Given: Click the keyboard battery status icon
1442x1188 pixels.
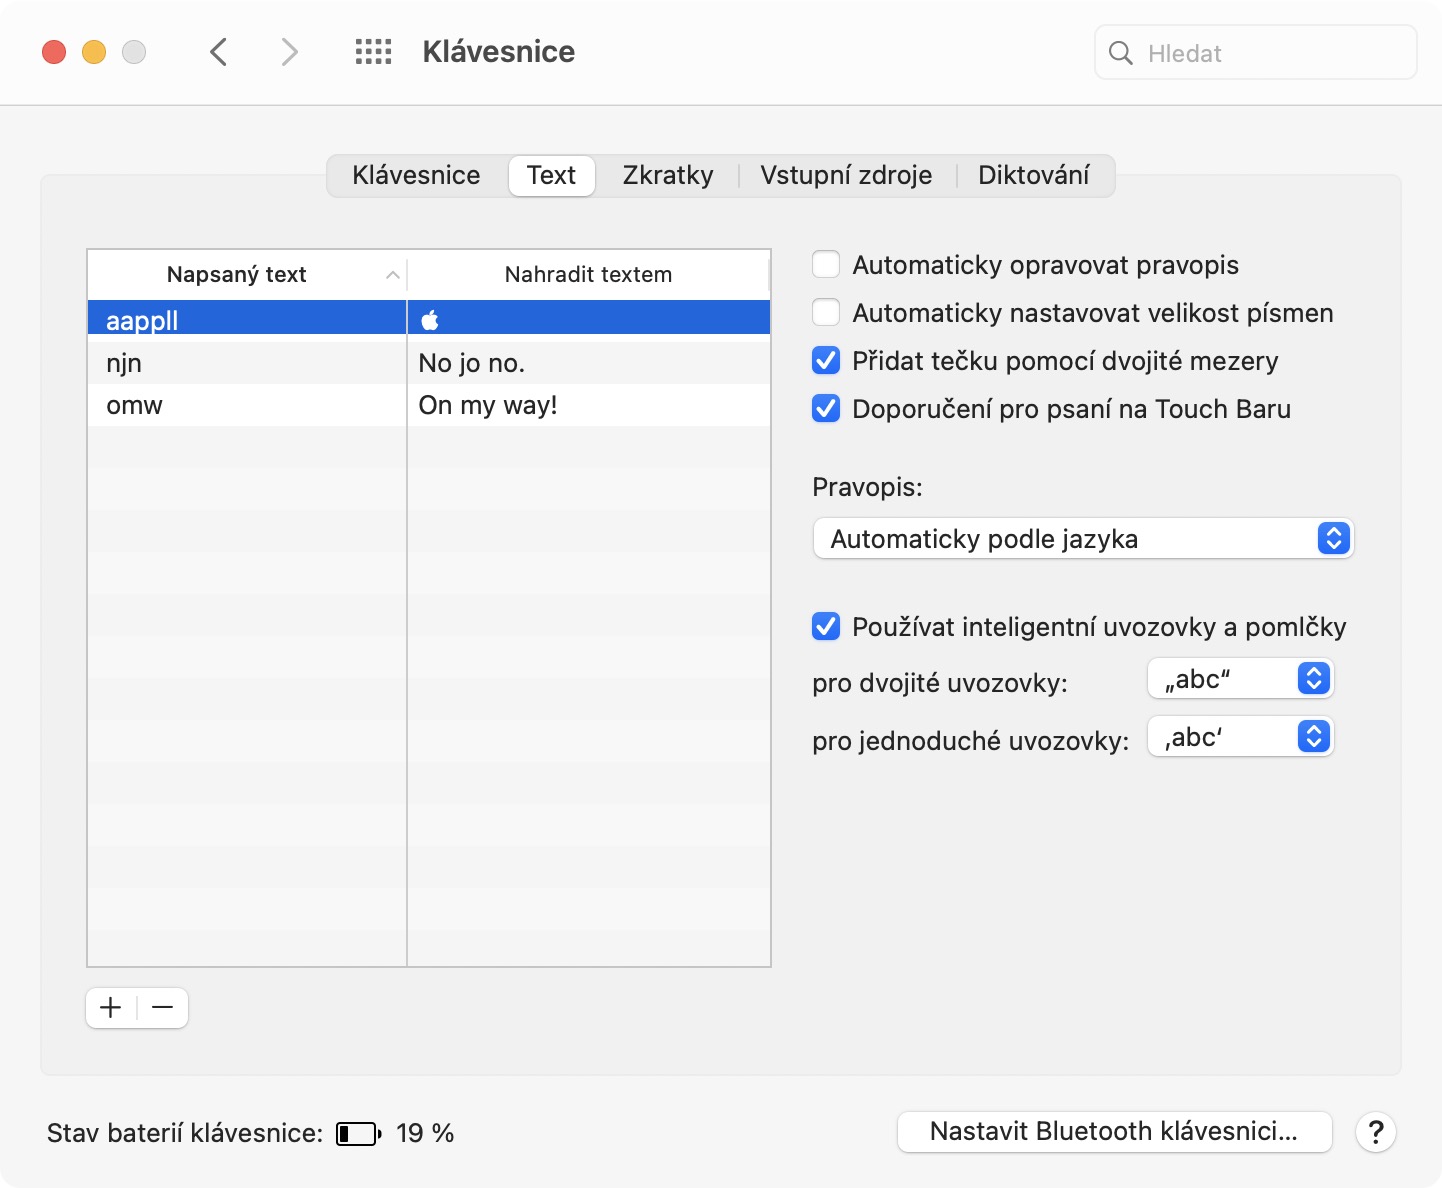Looking at the screenshot, I should coord(358,1133).
